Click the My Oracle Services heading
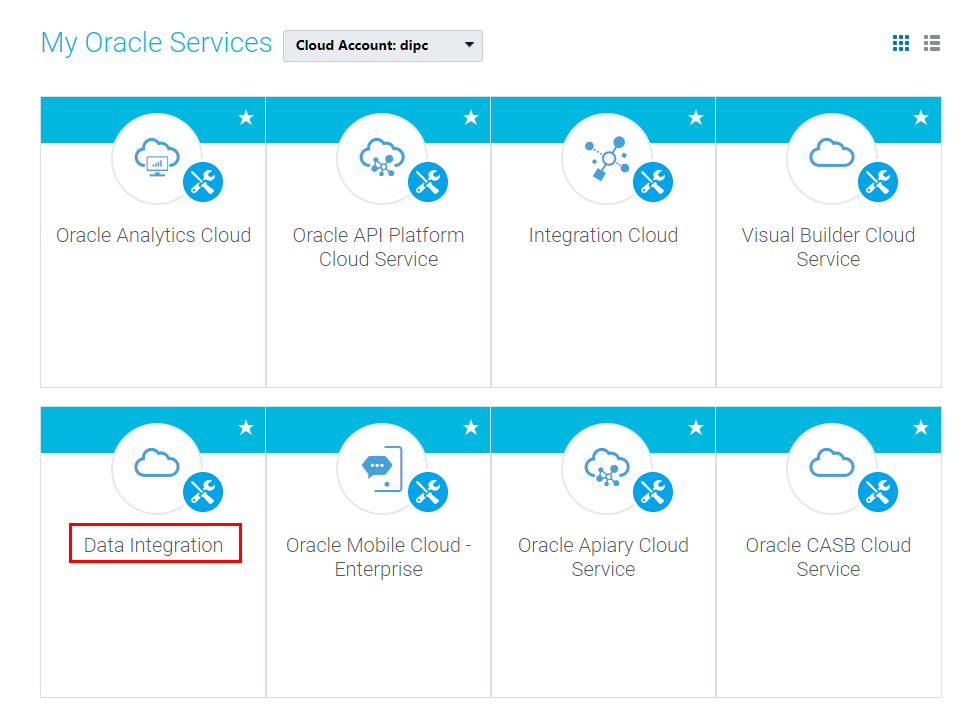 [156, 43]
